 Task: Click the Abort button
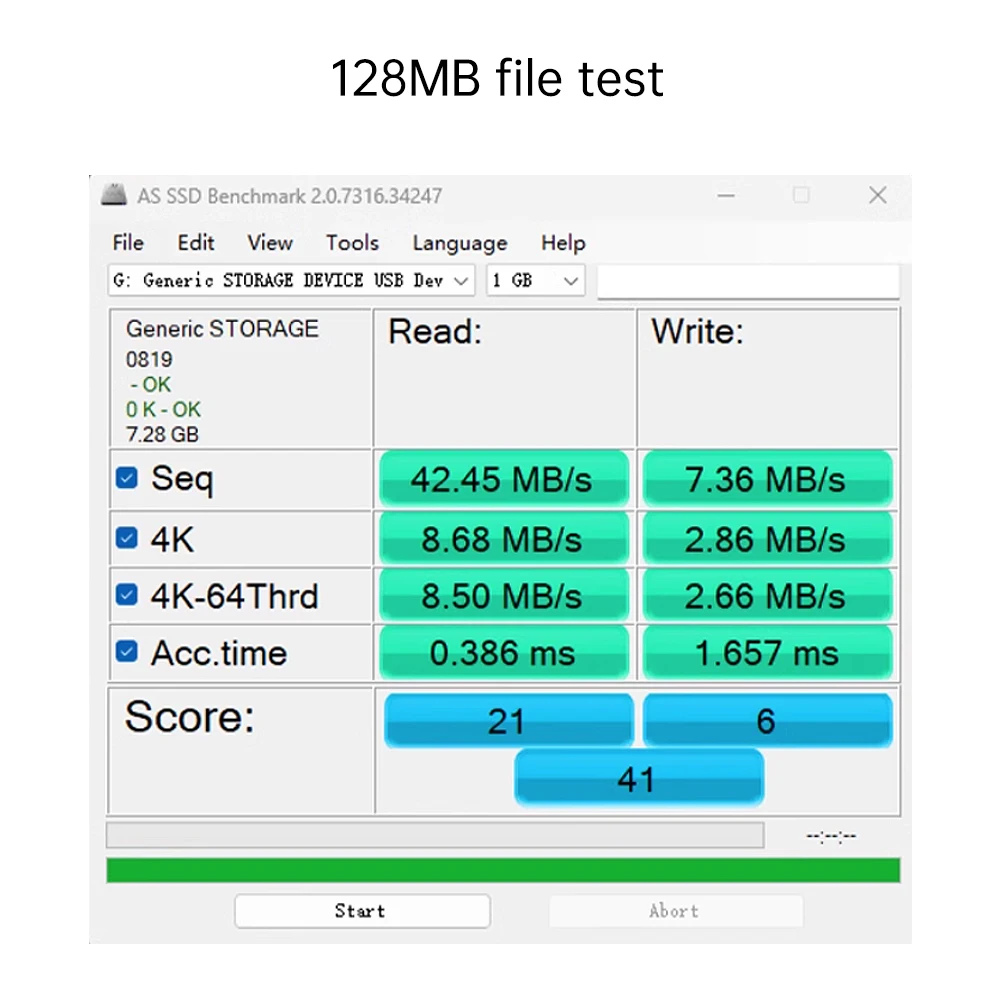(675, 911)
